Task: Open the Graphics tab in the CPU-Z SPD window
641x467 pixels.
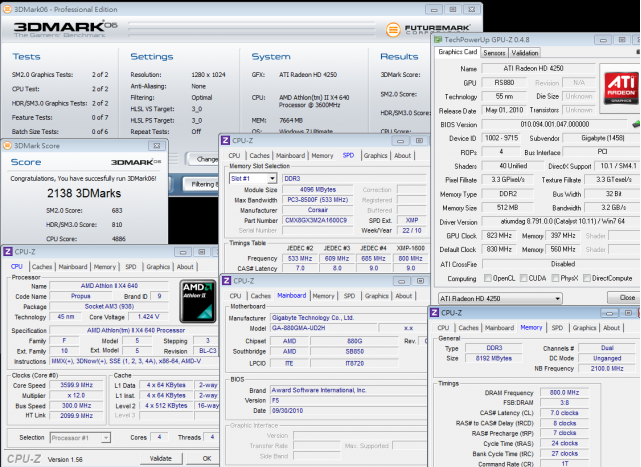Action: pos(375,155)
